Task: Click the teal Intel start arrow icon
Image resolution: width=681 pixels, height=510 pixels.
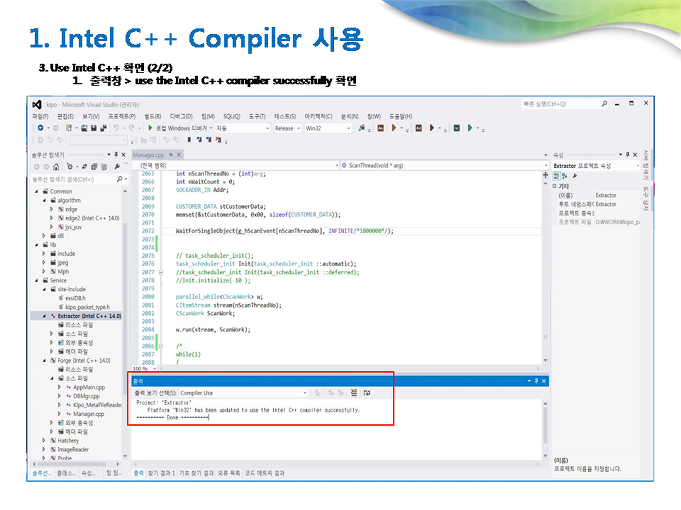Action: coord(470,128)
